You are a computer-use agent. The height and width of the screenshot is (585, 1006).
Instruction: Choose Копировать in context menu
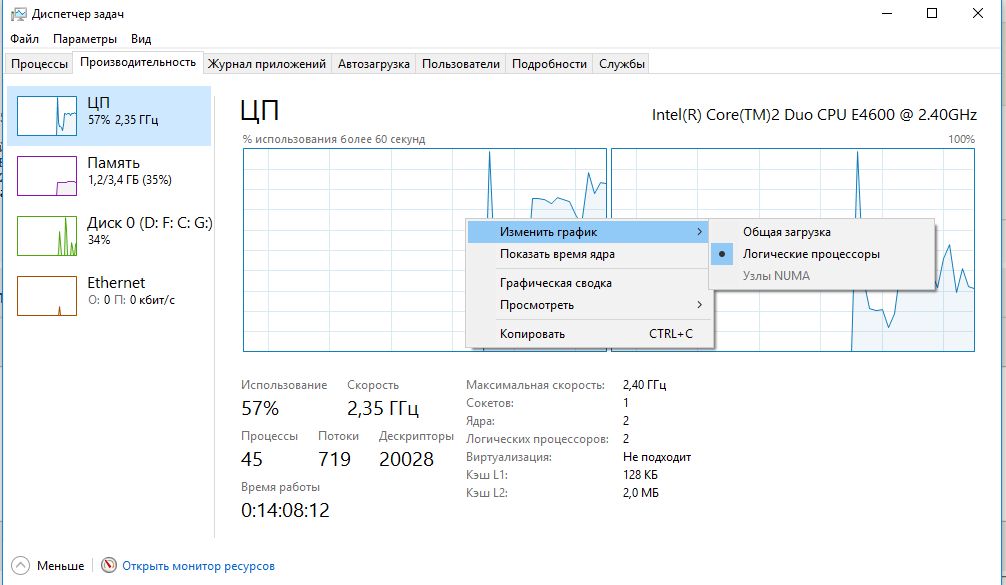click(532, 334)
